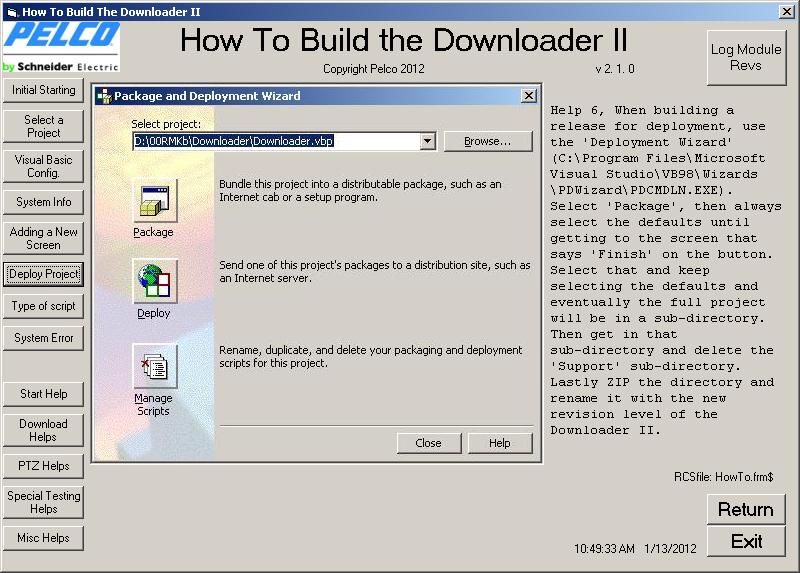Close the How To Build window
The height and width of the screenshot is (573, 800).
786,11
